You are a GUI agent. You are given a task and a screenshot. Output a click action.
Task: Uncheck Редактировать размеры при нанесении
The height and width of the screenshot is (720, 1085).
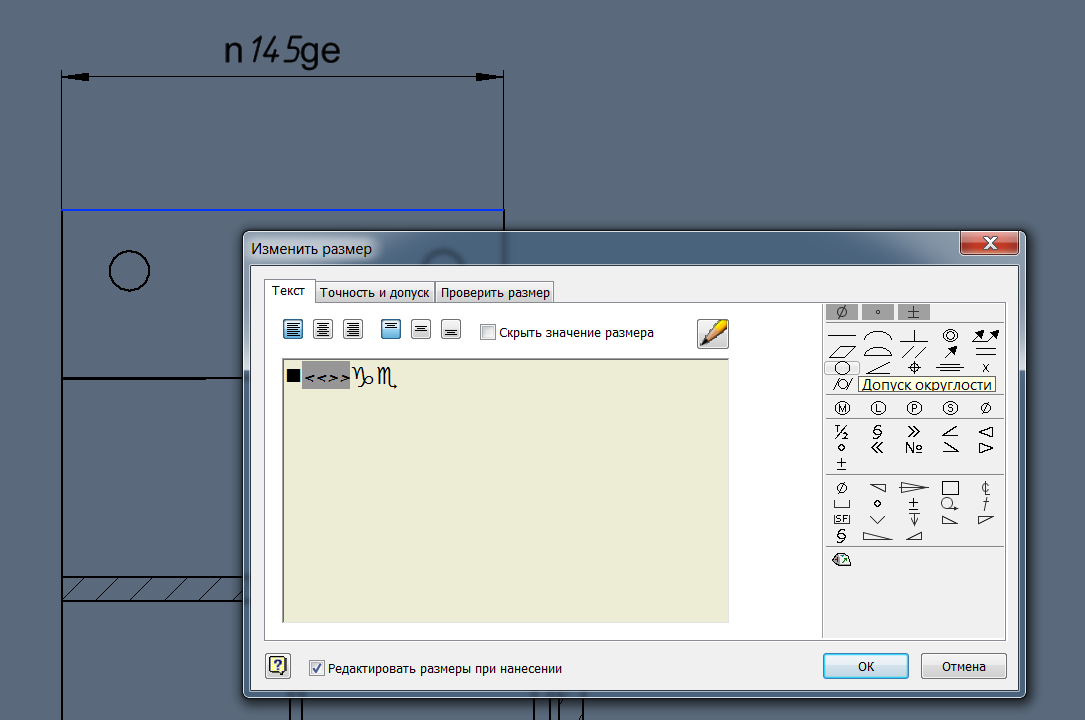(x=316, y=668)
